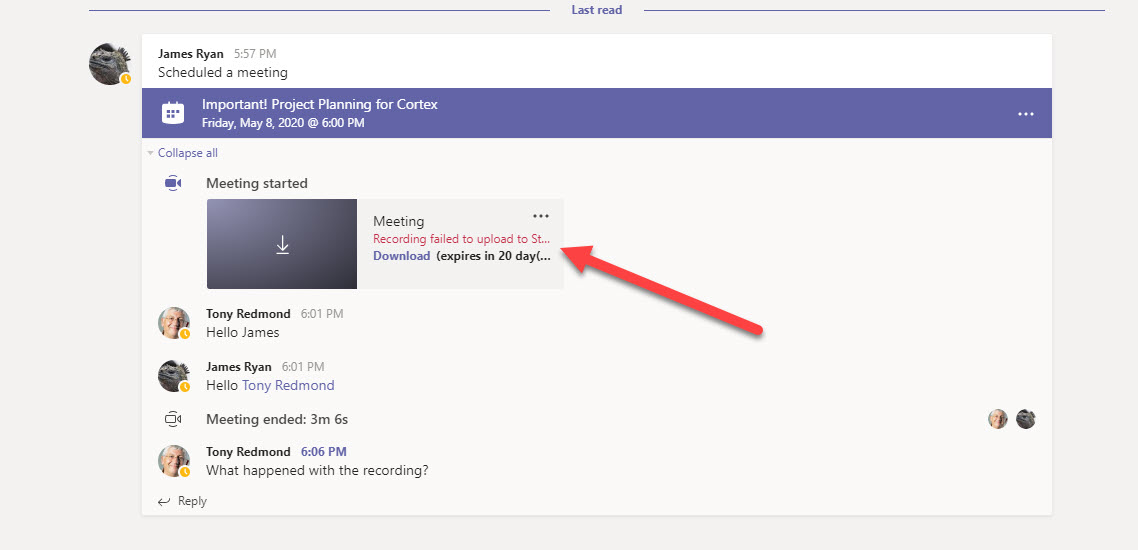Click the Download recording link
Viewport: 1138px width, 550px height.
[401, 255]
